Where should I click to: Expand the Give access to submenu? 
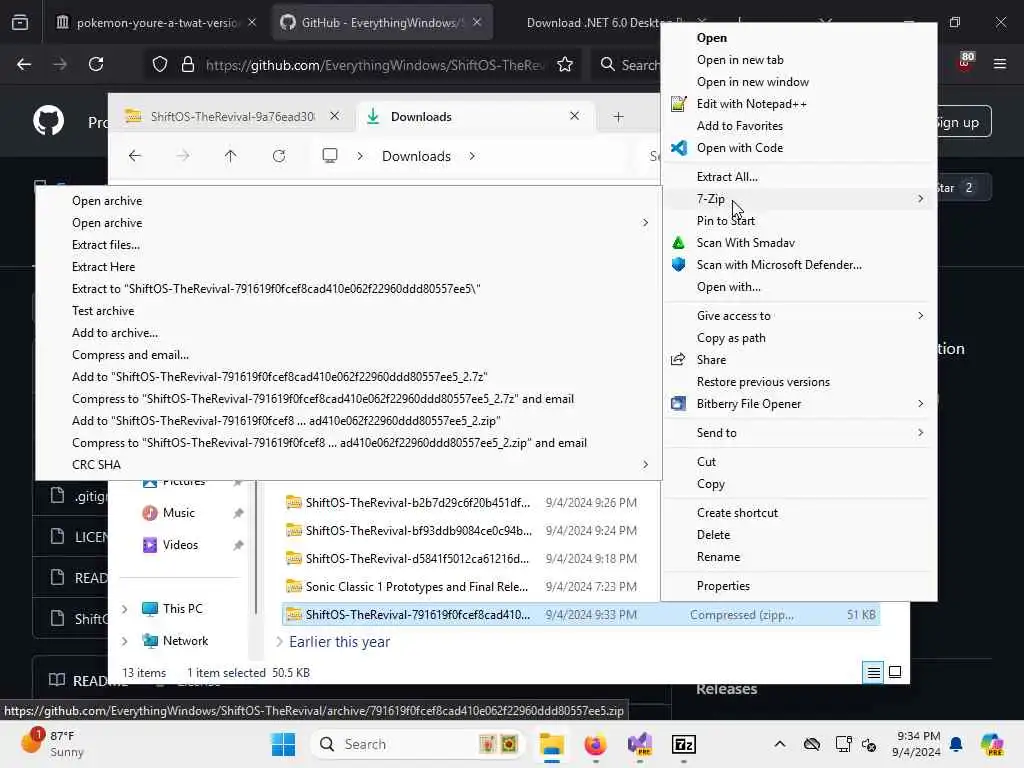click(x=799, y=315)
